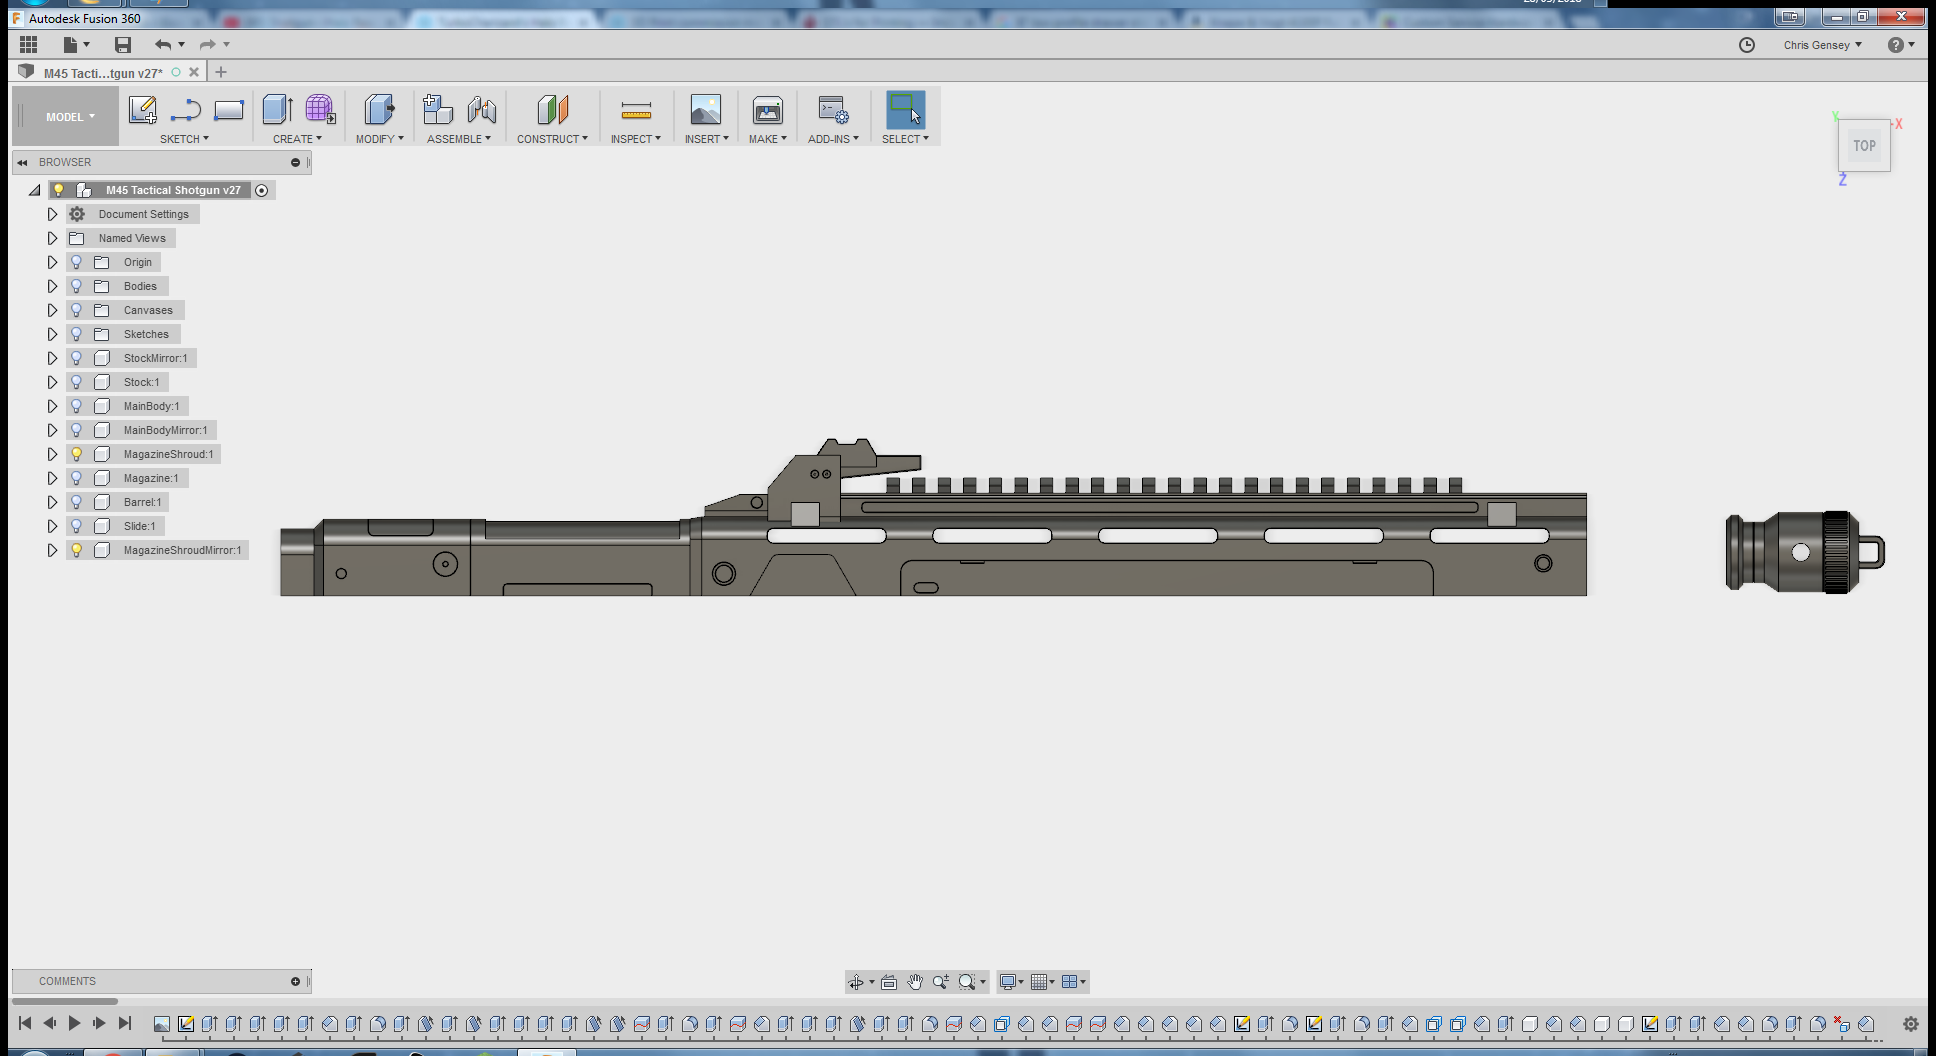Click the Create Form sculpt icon
Screen dimensions: 1936x1056
(320, 110)
